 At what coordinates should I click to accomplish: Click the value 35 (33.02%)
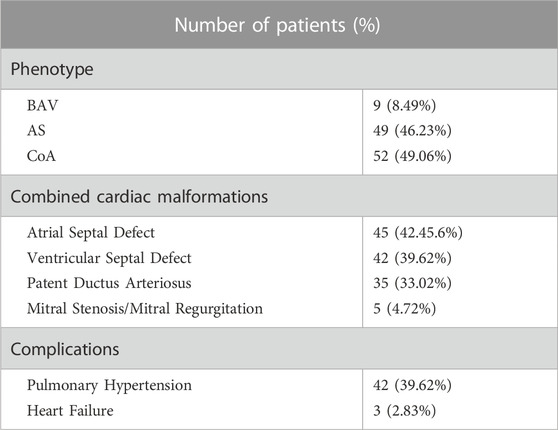click(x=412, y=283)
